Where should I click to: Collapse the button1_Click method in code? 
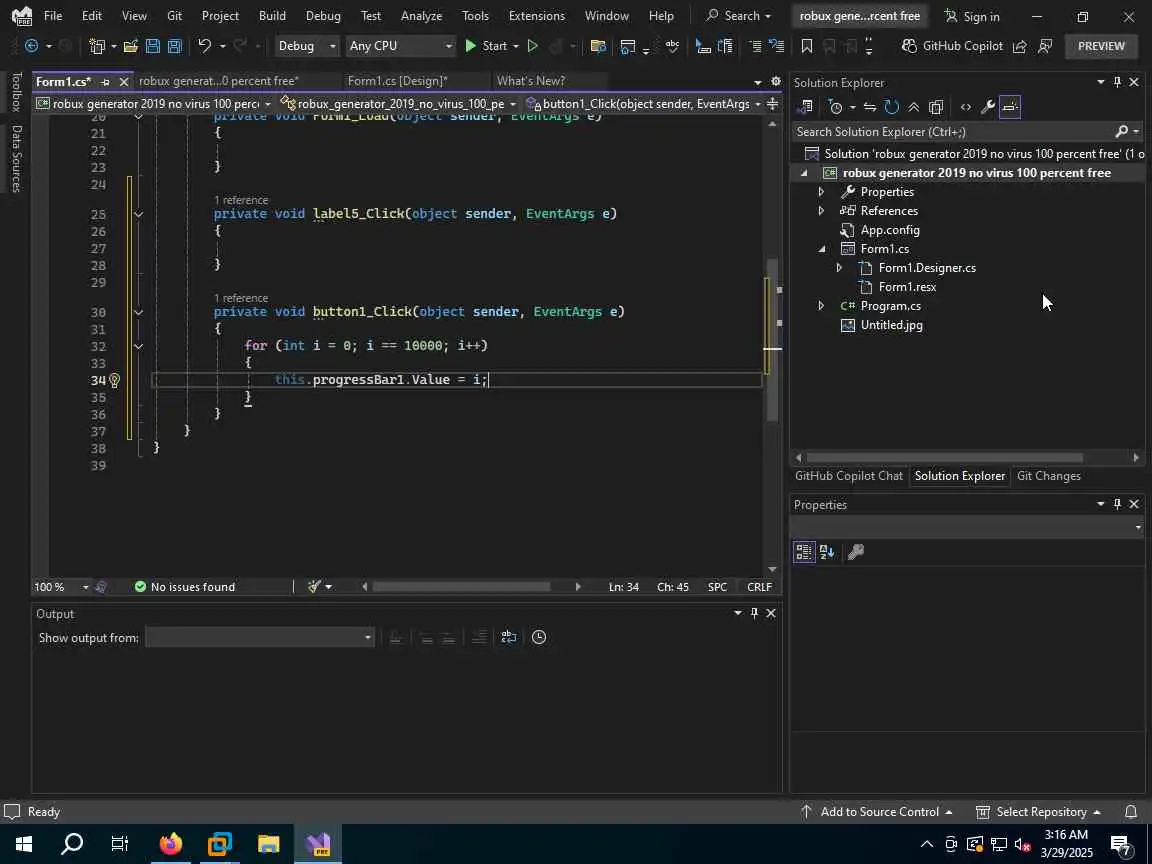[x=138, y=312]
